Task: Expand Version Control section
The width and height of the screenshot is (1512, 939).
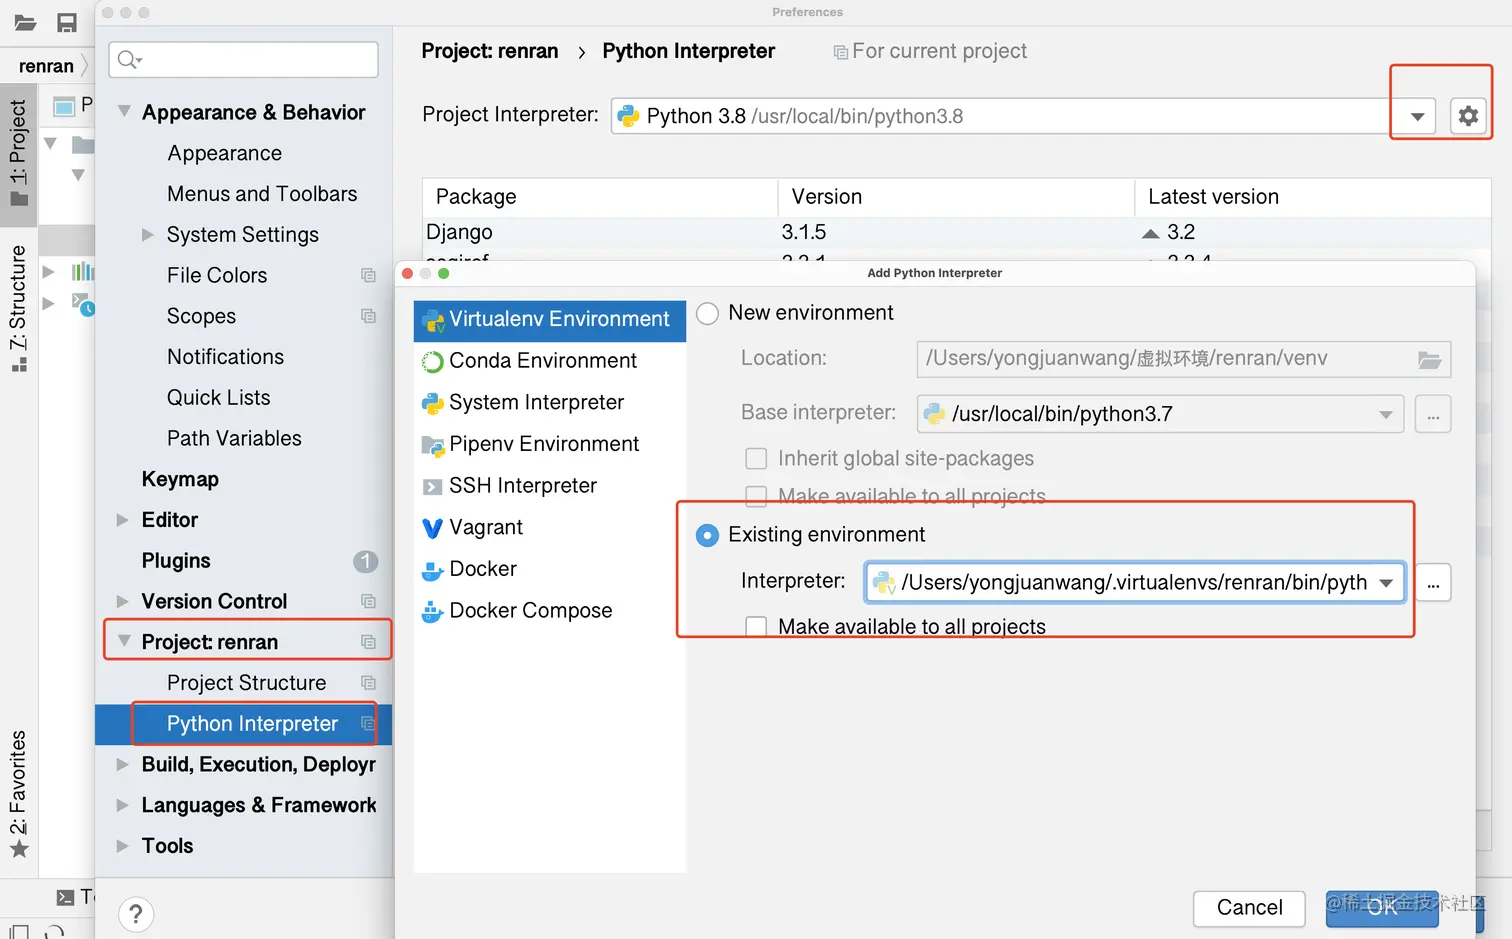Action: coord(123,601)
